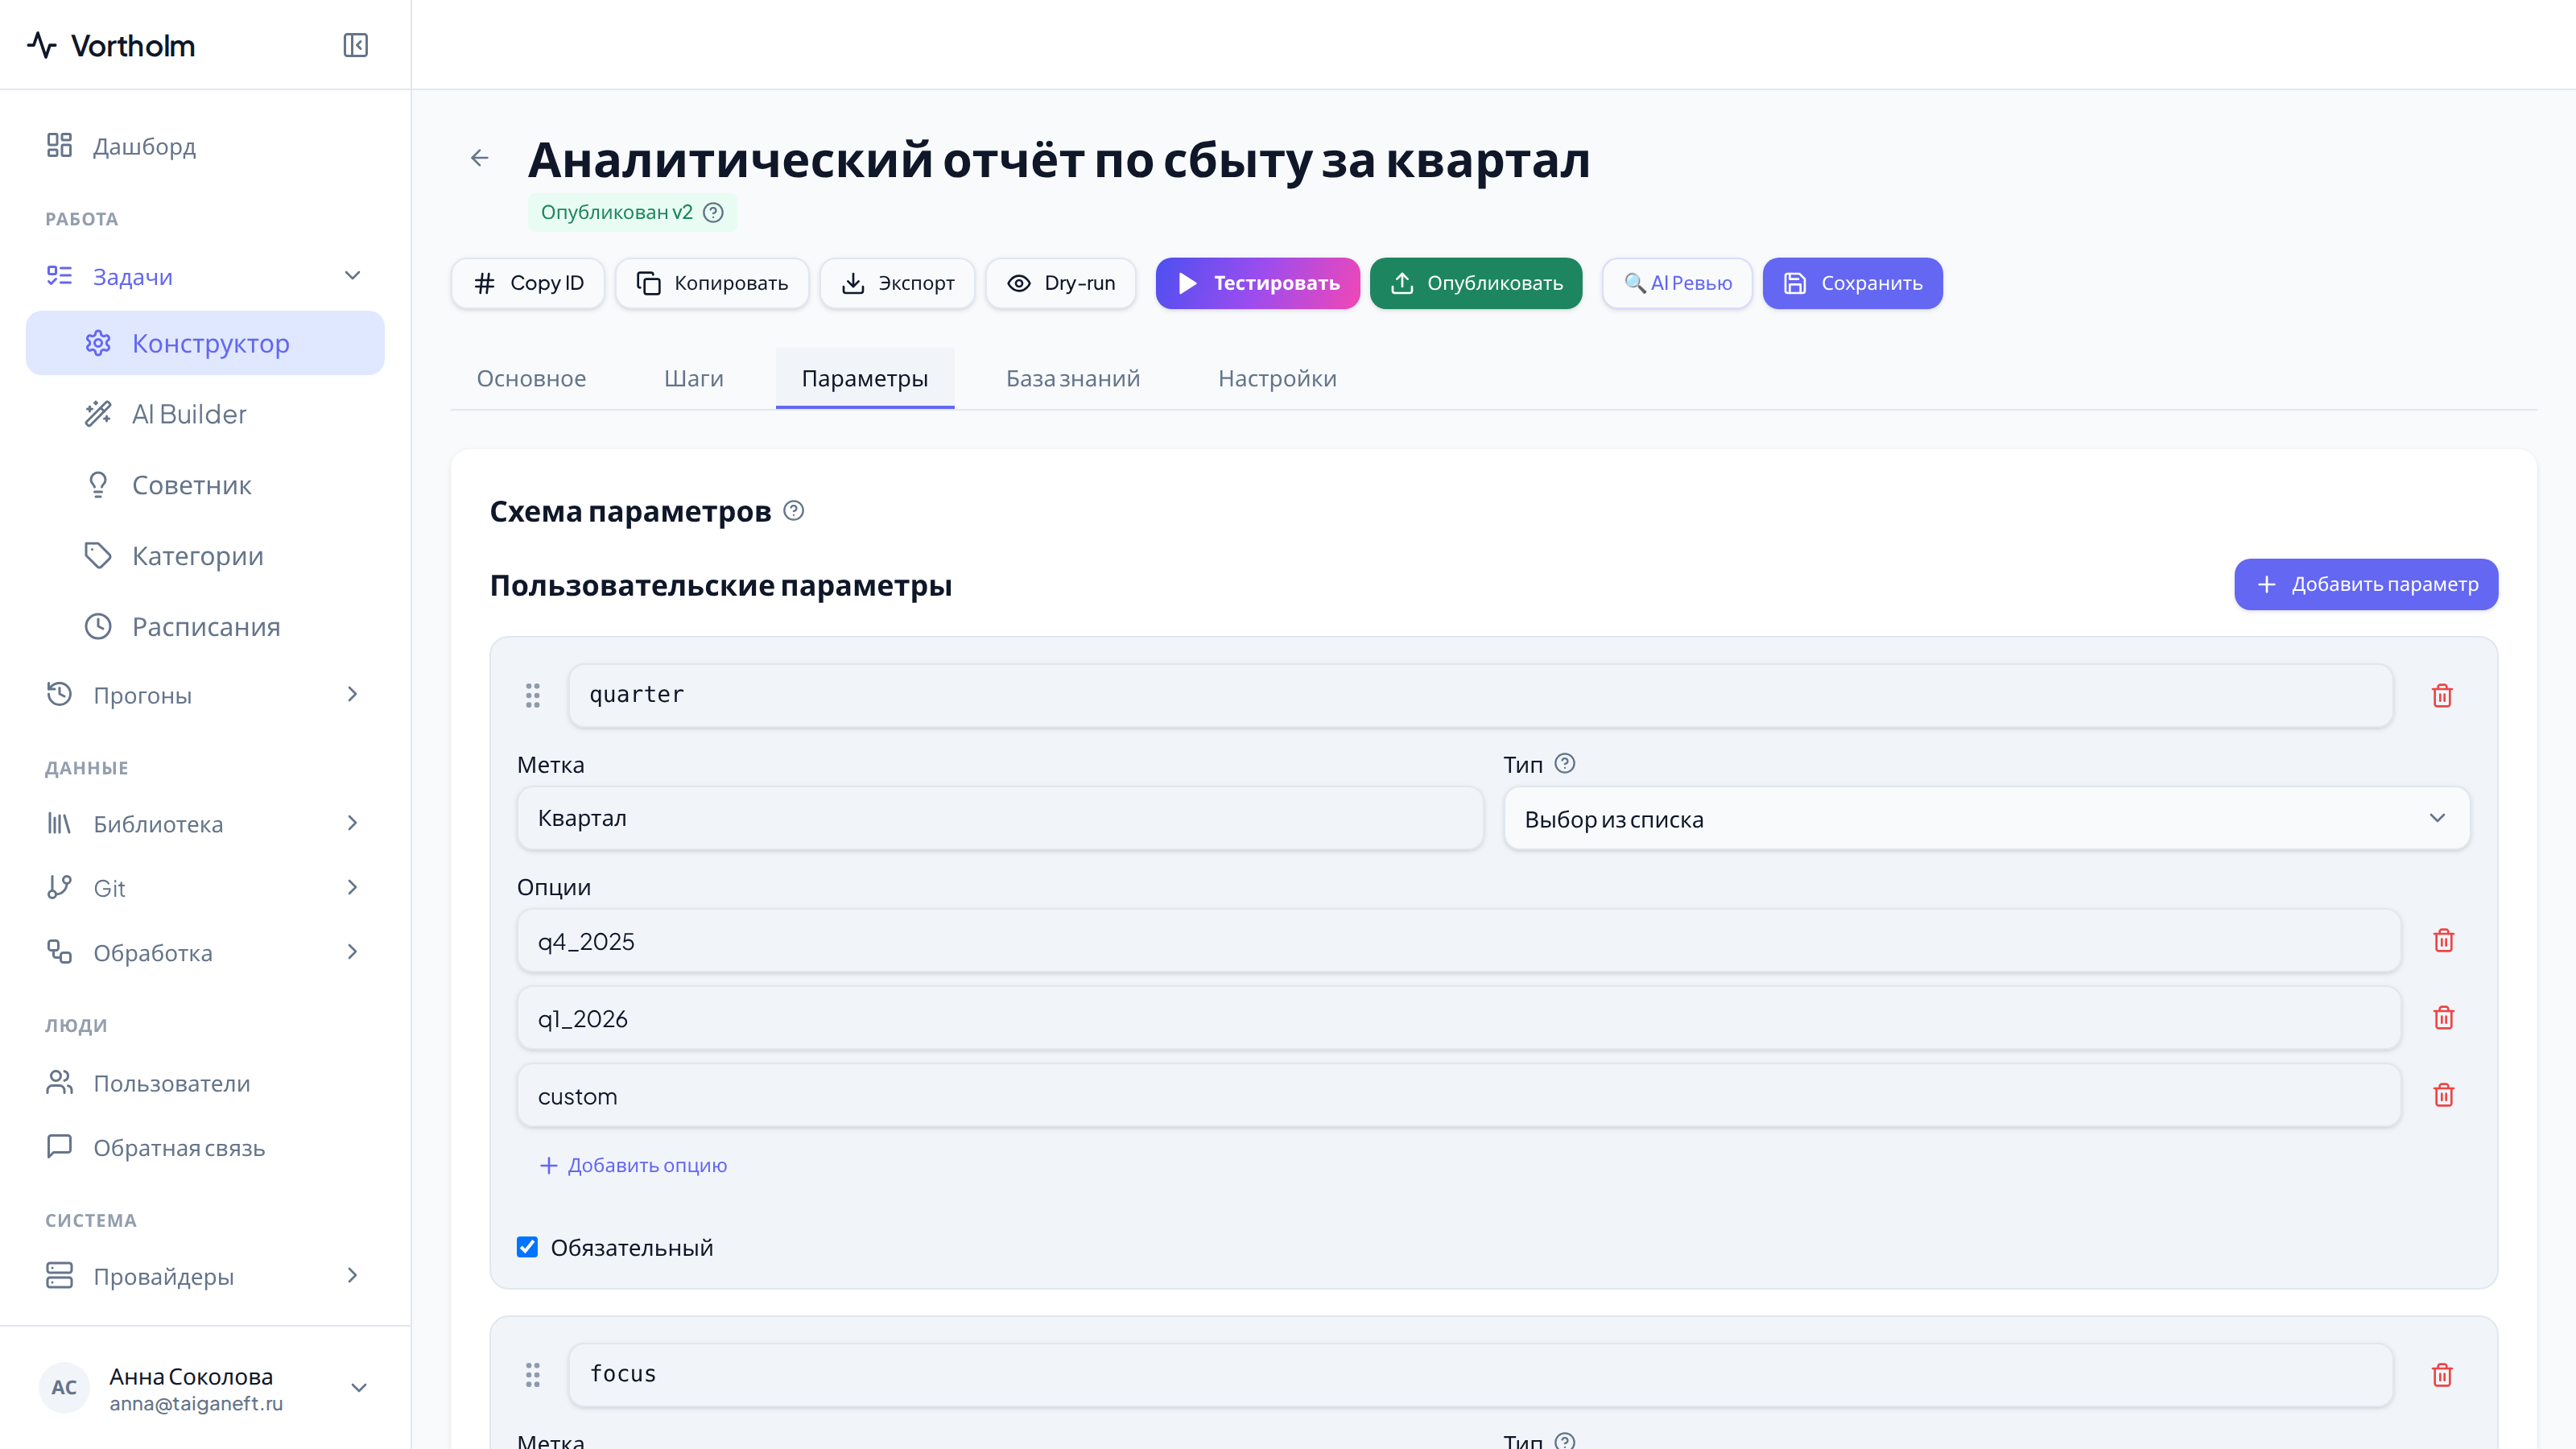Open the Анна Соколова user menu
Screen dimensions: 2576x1449
coord(205,1388)
